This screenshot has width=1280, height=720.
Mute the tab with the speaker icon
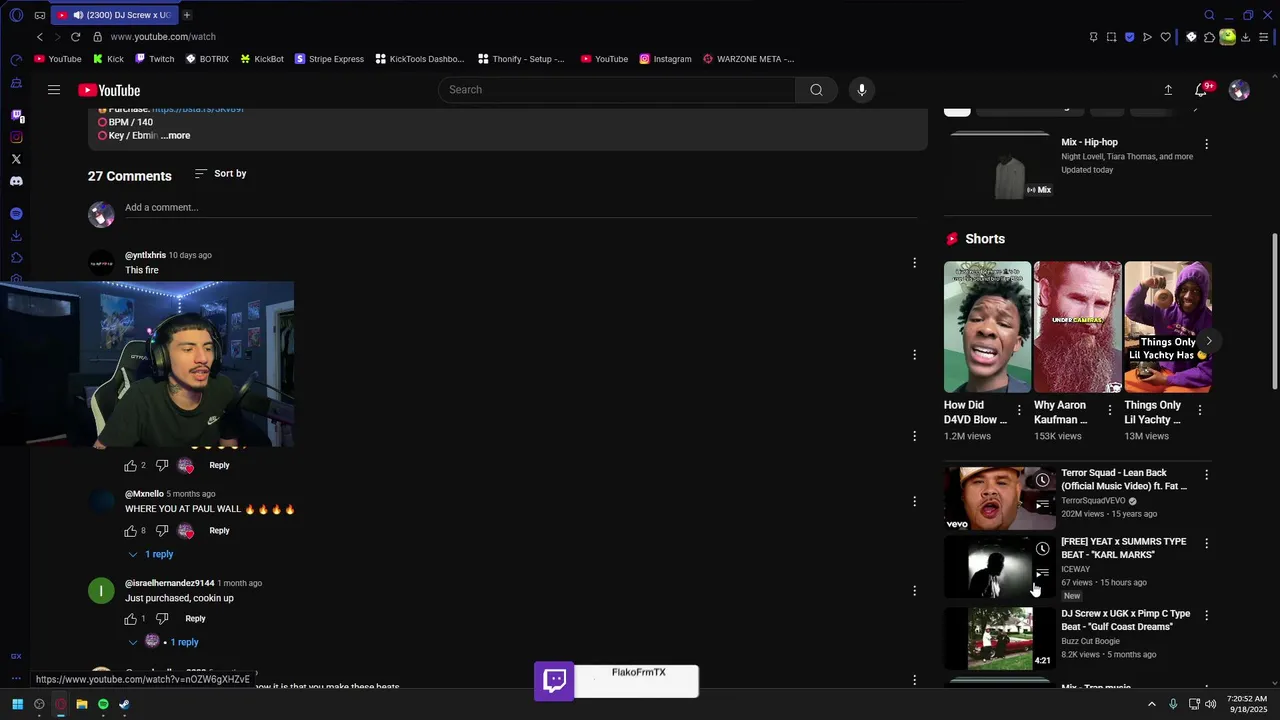[x=77, y=15]
